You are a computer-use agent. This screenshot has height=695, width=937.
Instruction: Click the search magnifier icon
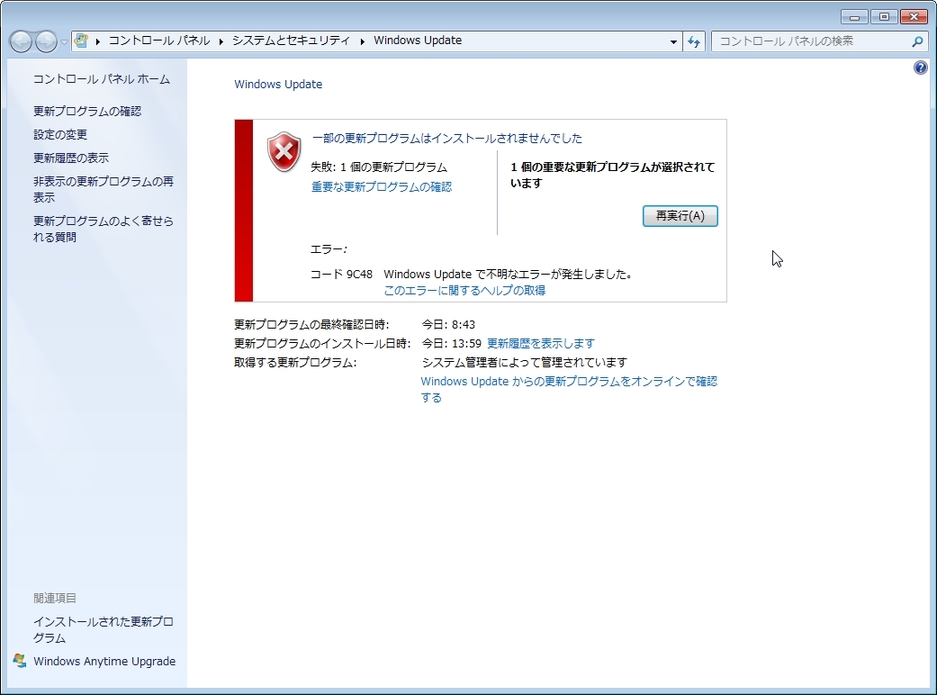917,41
